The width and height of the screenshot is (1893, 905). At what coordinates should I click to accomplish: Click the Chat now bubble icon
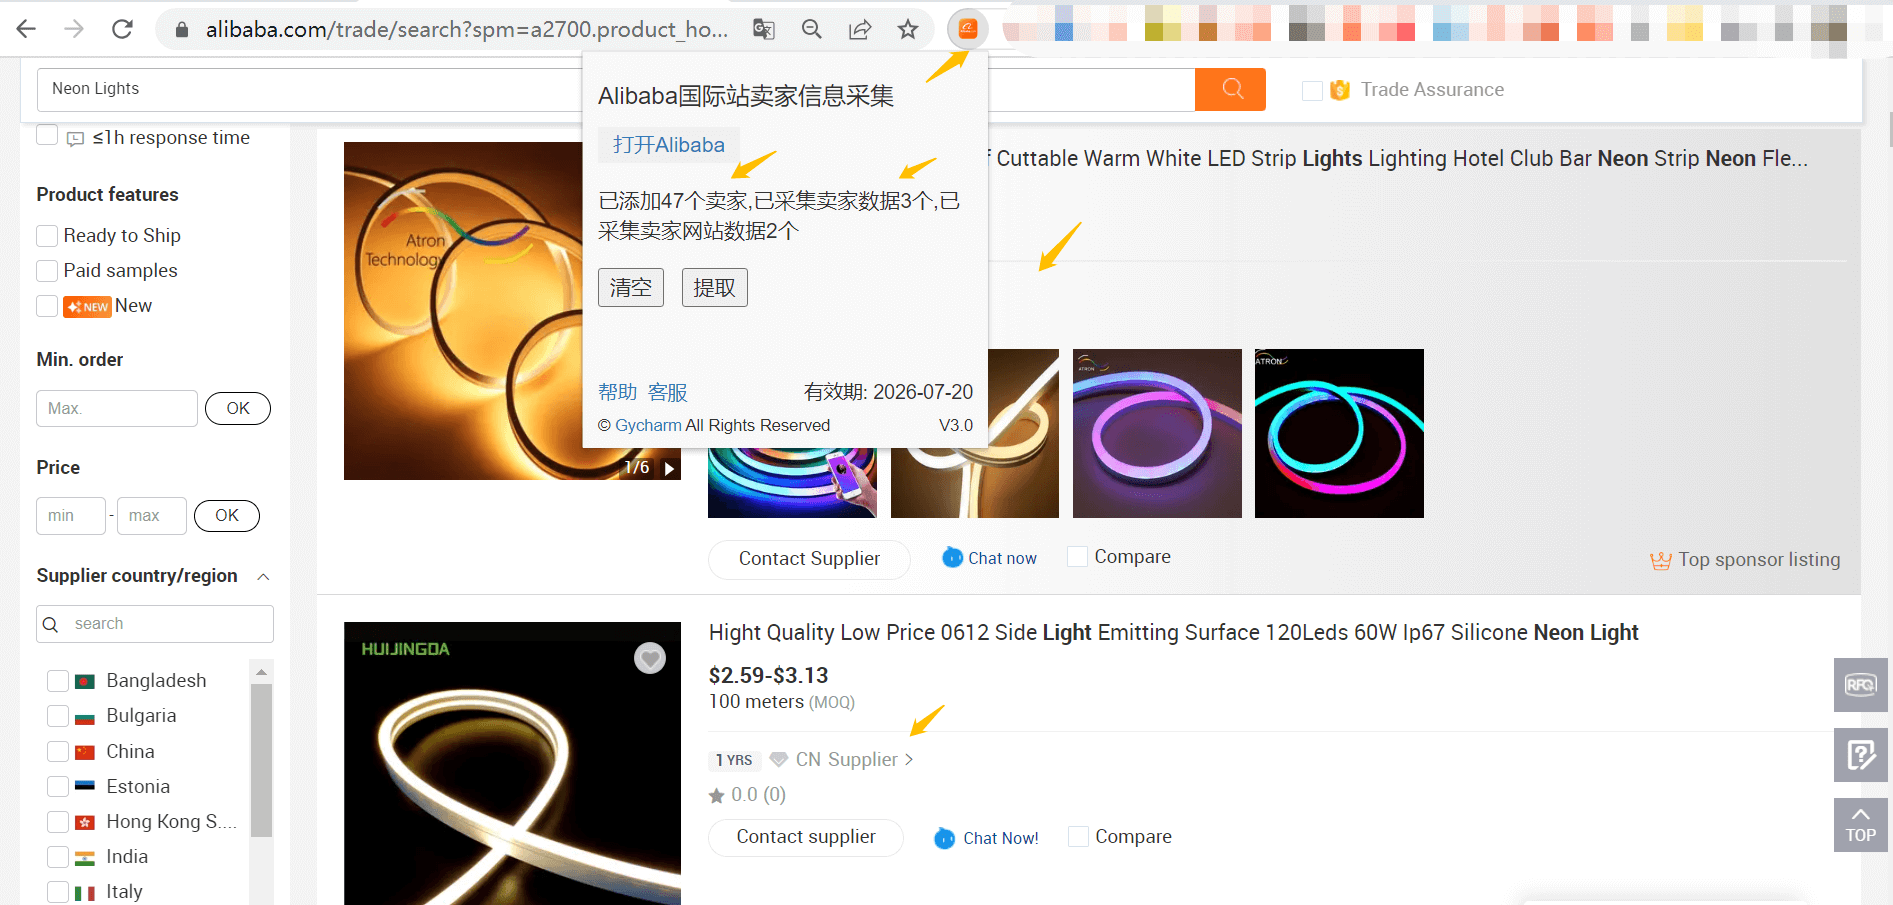click(952, 557)
